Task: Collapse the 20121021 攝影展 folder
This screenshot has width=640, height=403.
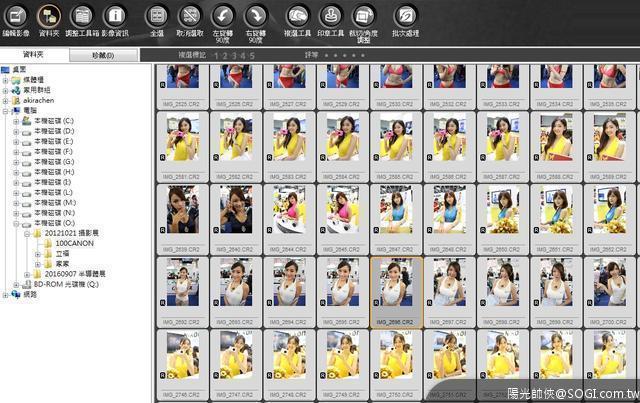Action: pyautogui.click(x=27, y=232)
